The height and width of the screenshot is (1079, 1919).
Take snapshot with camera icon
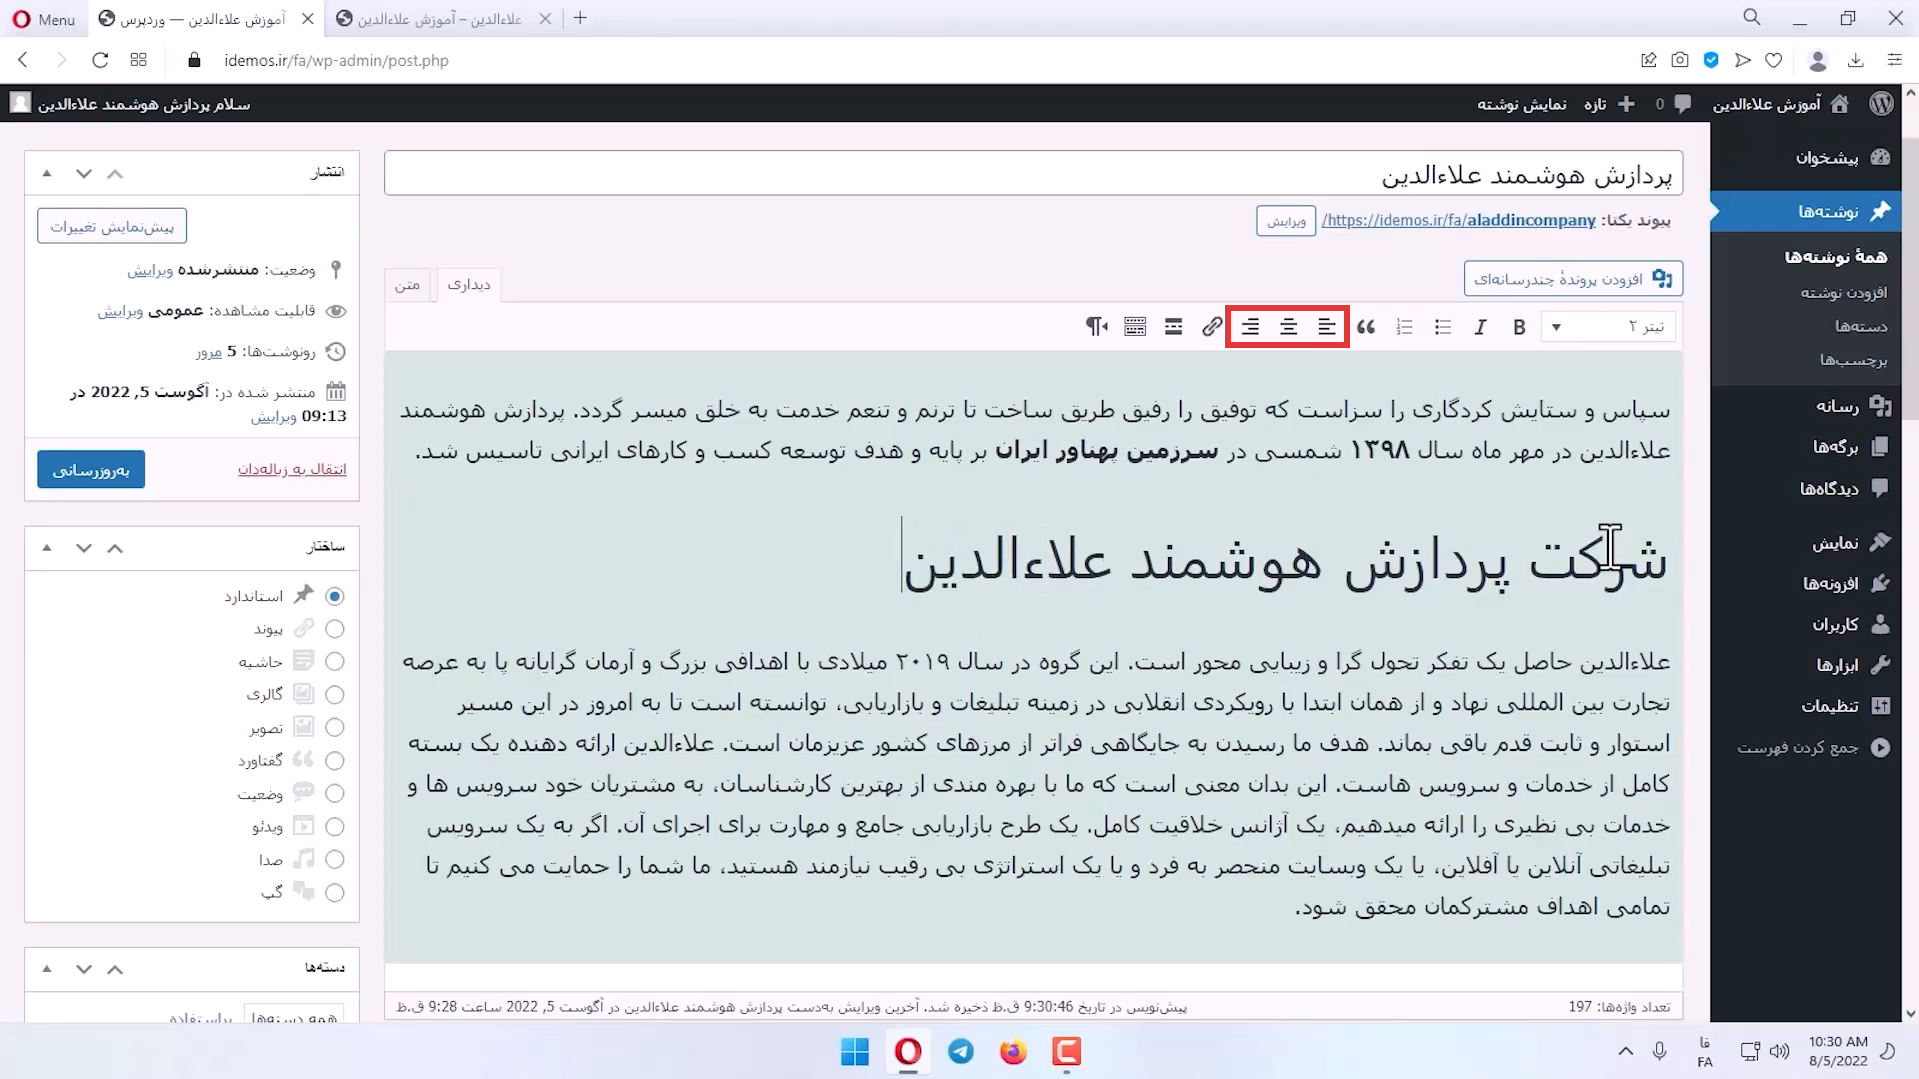(x=1680, y=60)
